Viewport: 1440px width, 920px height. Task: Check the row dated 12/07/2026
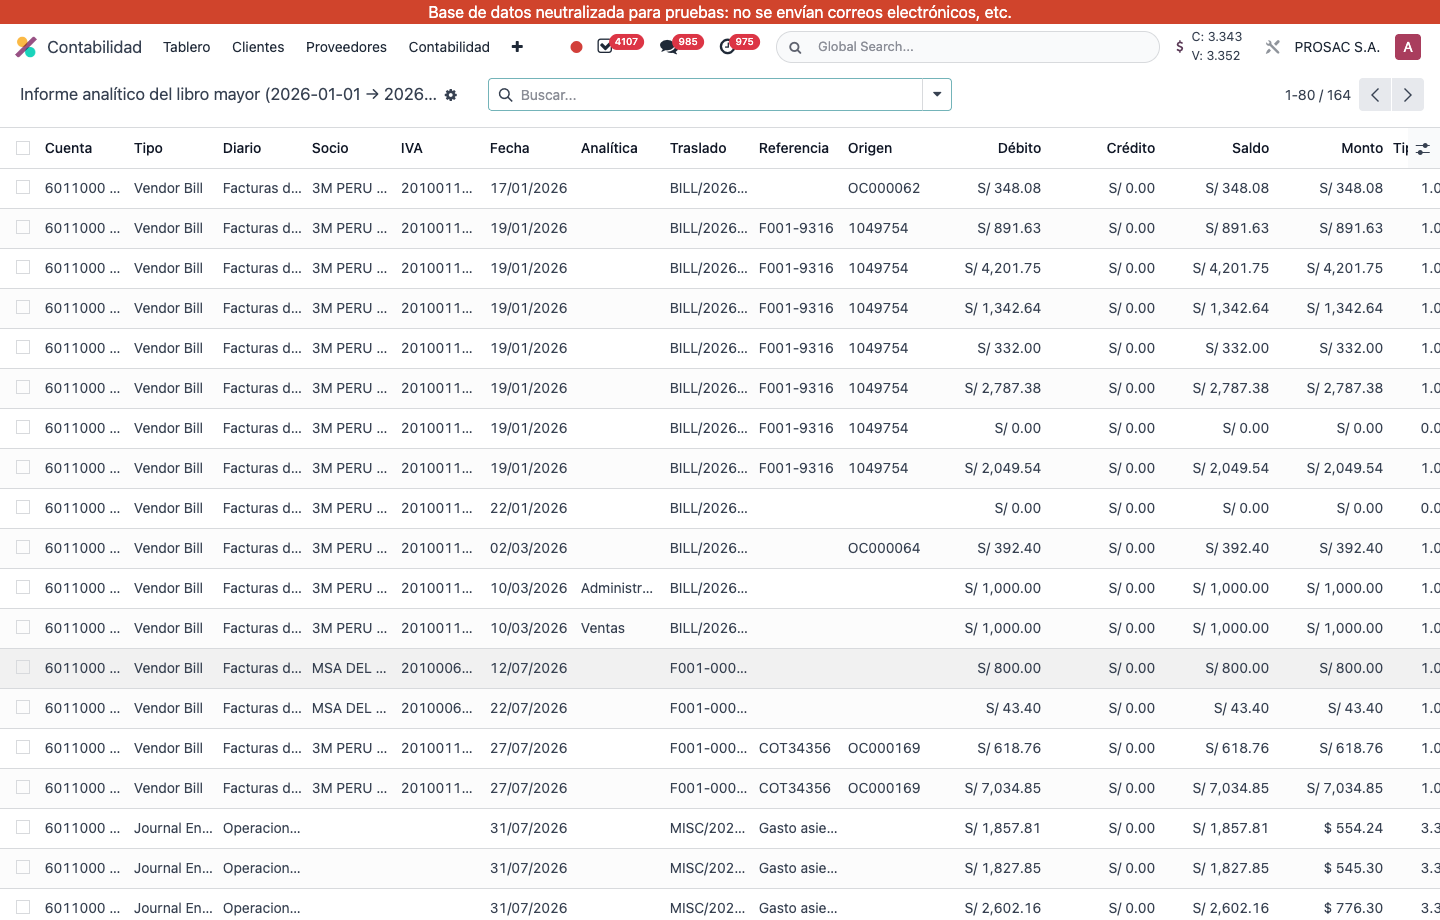pos(23,668)
